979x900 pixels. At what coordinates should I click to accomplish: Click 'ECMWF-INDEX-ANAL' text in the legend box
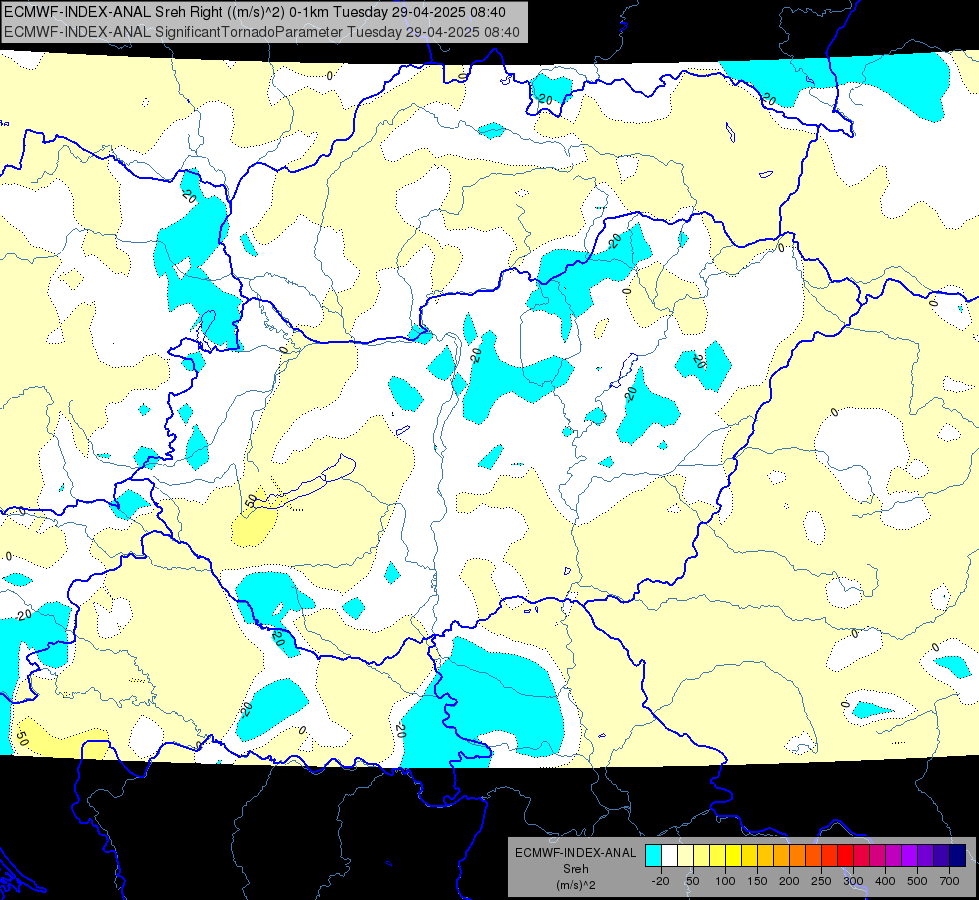tap(576, 853)
